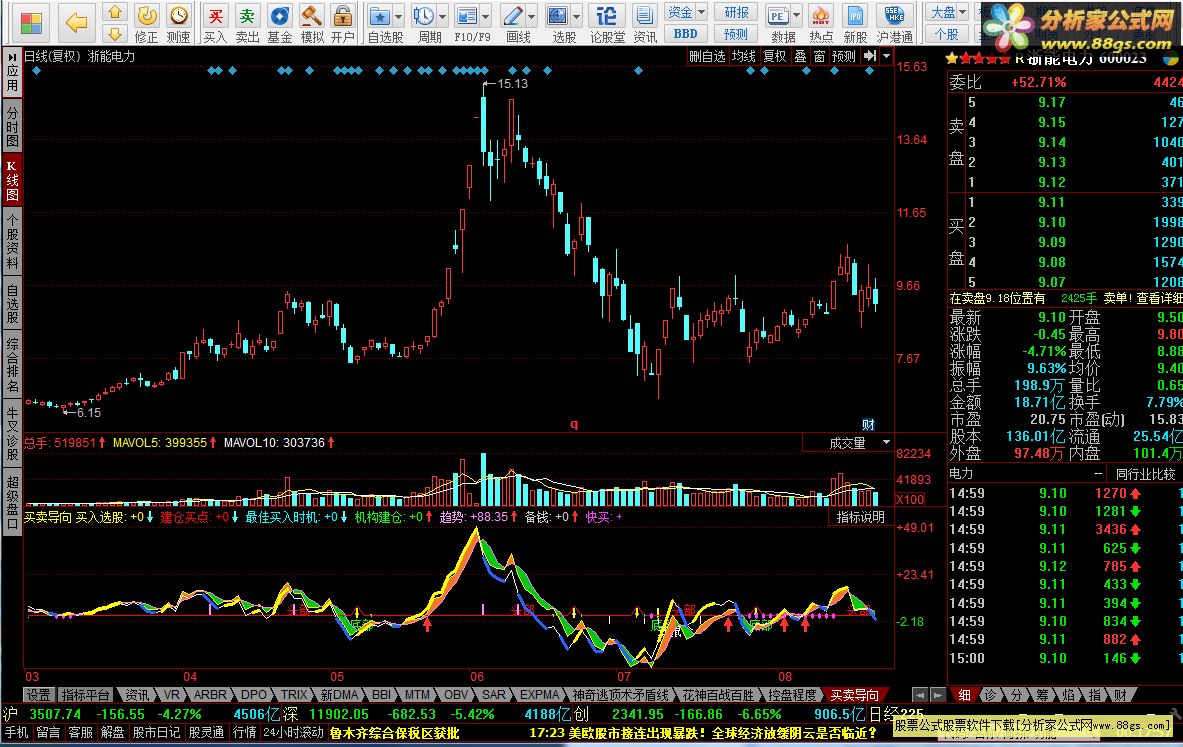Viewport: 1183px width, 747px height.
Task: Click the 个股 toolbar button
Action: click(x=946, y=34)
